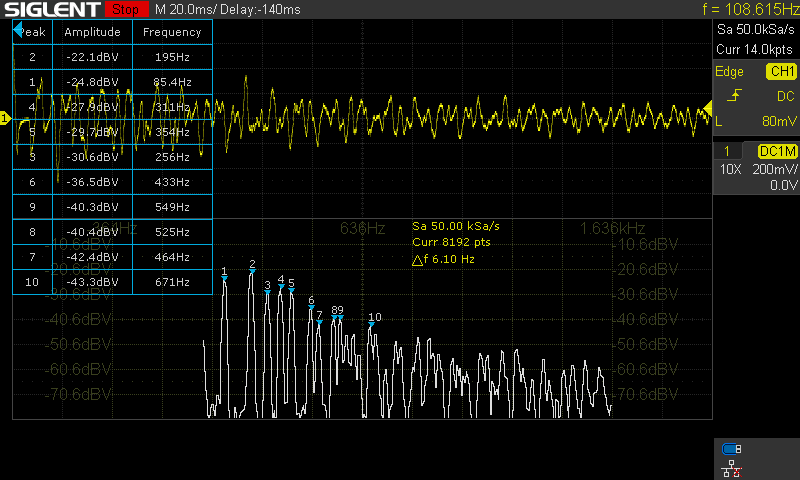Click the SIGLENT logo
Screen dimensions: 800x480
pos(52,9)
